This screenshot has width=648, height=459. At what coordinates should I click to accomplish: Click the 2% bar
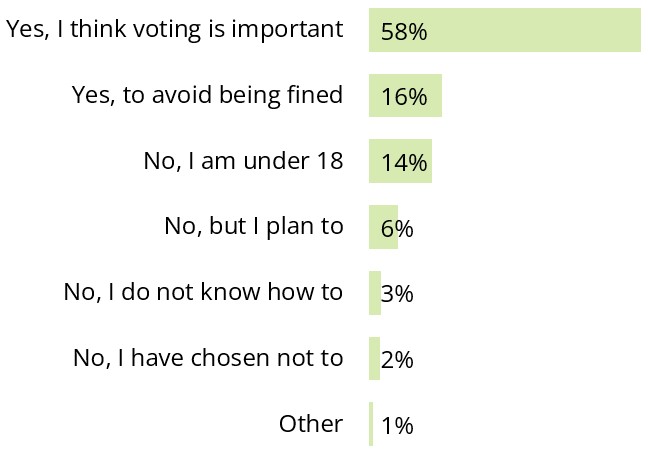[374, 358]
